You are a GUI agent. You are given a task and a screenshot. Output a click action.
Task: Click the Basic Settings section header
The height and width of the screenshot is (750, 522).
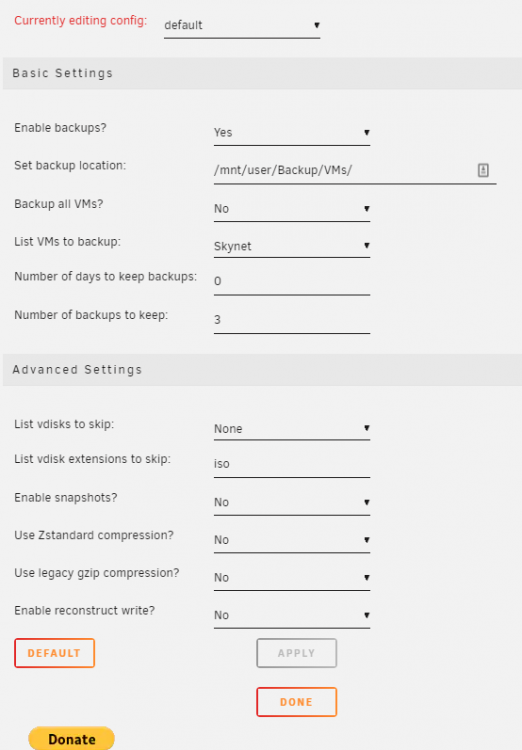point(262,73)
